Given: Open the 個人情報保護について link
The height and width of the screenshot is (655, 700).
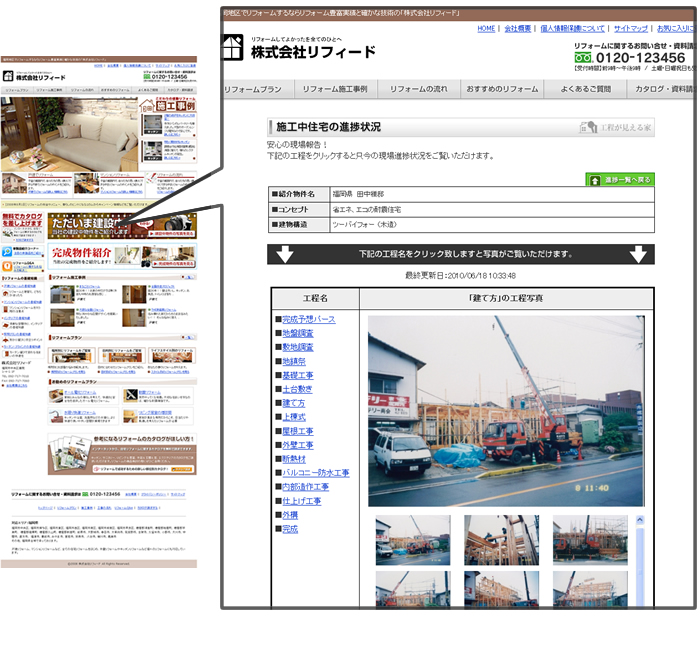Looking at the screenshot, I should [572, 29].
